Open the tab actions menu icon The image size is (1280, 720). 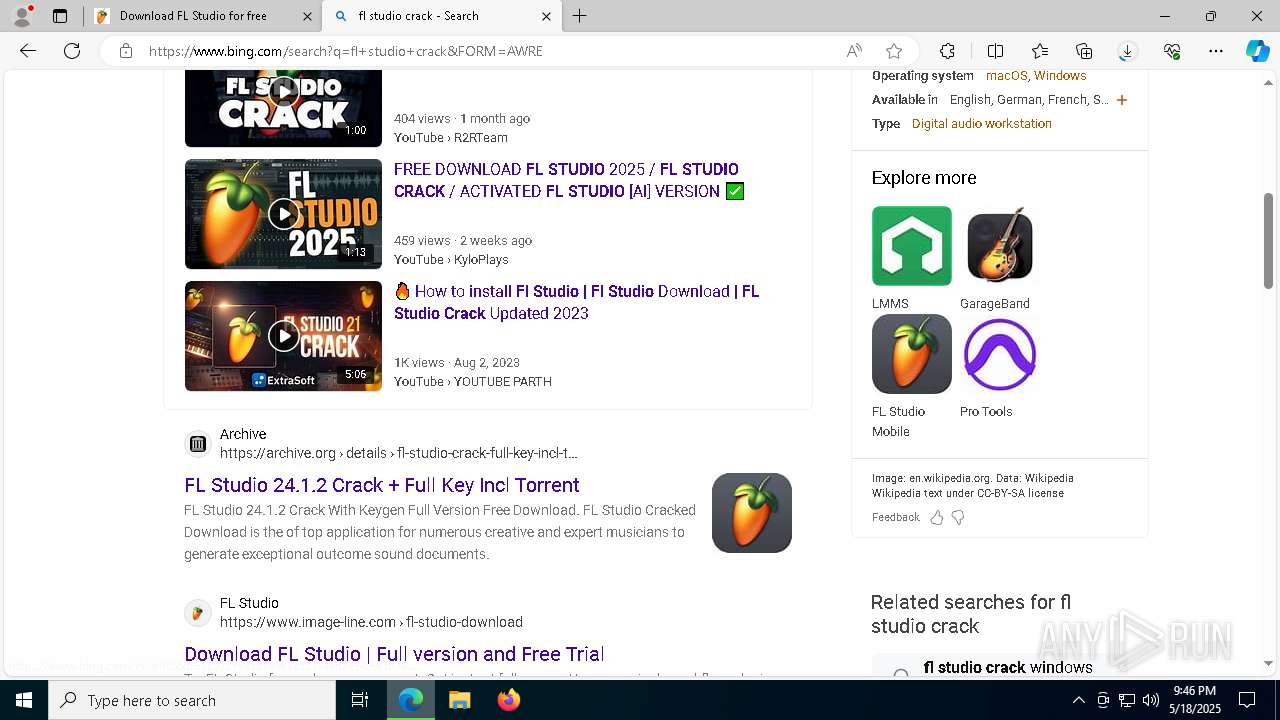(60, 16)
